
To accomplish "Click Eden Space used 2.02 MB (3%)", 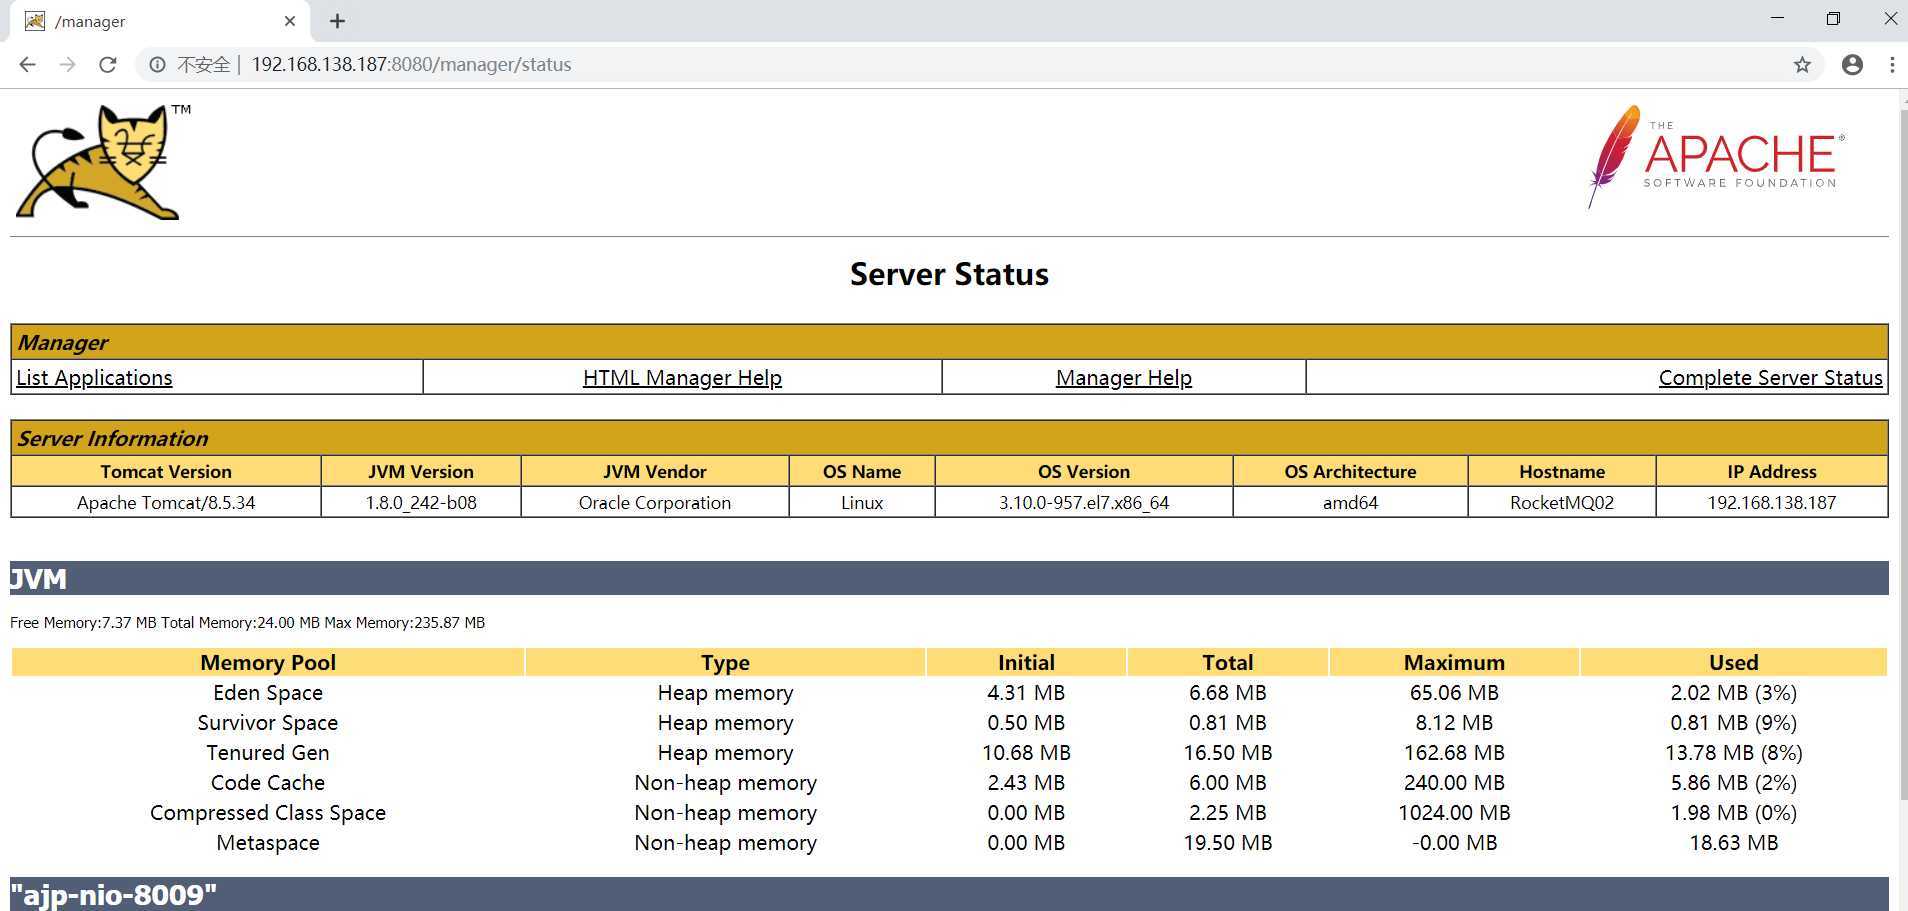I will click(x=1734, y=693).
